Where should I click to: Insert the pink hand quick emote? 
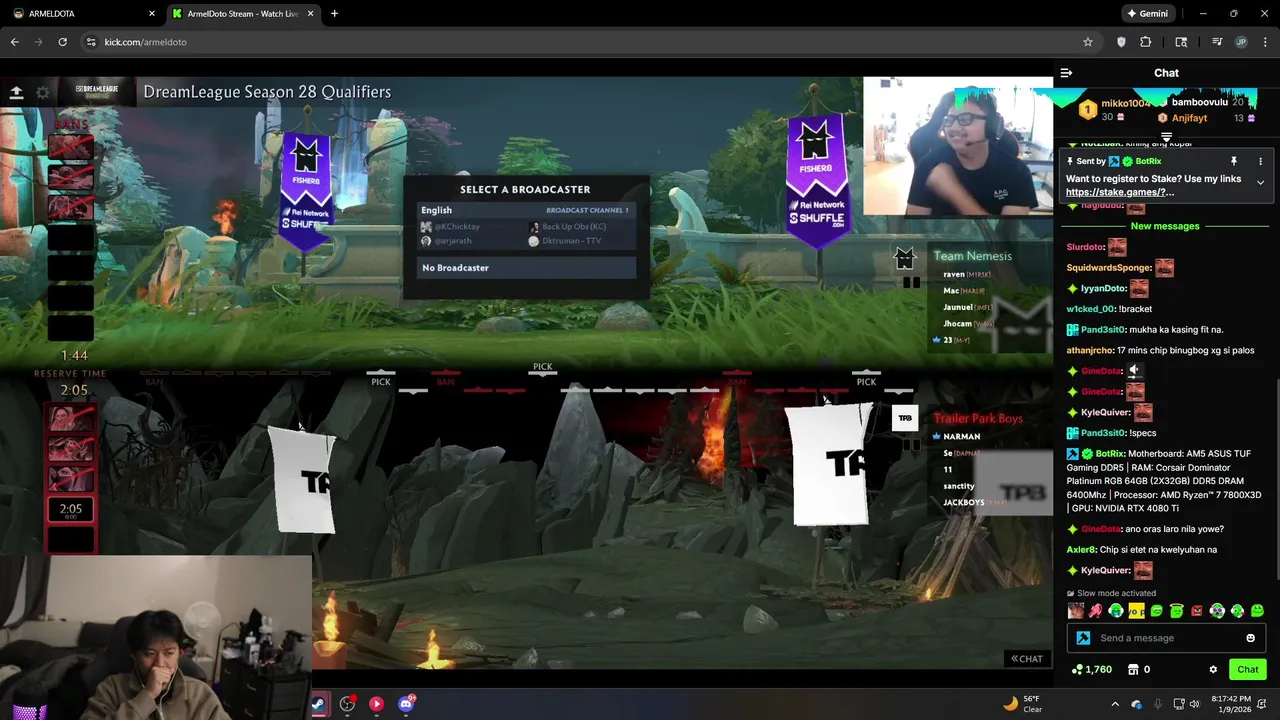1095,611
